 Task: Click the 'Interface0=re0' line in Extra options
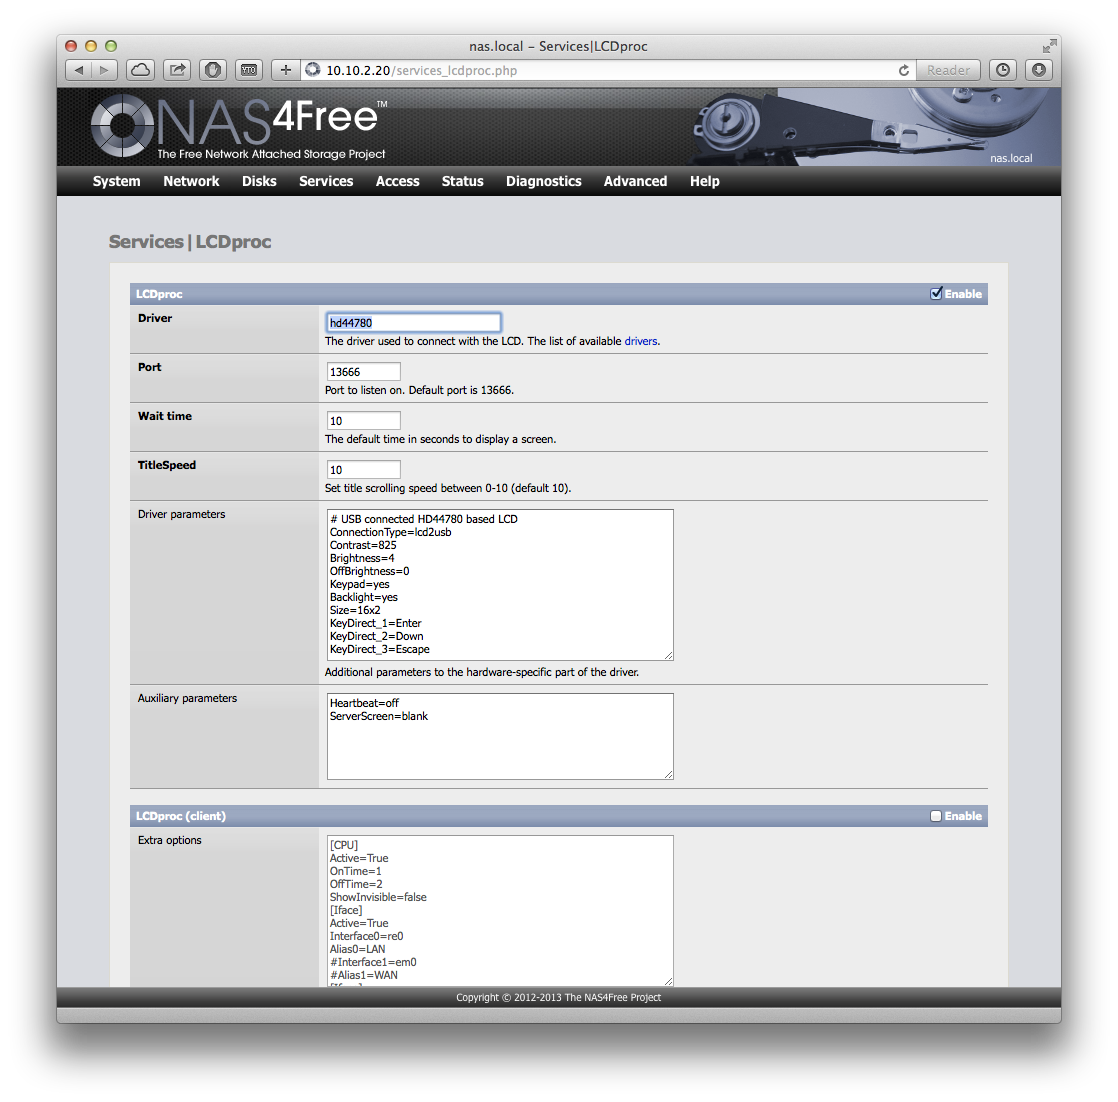pyautogui.click(x=366, y=937)
